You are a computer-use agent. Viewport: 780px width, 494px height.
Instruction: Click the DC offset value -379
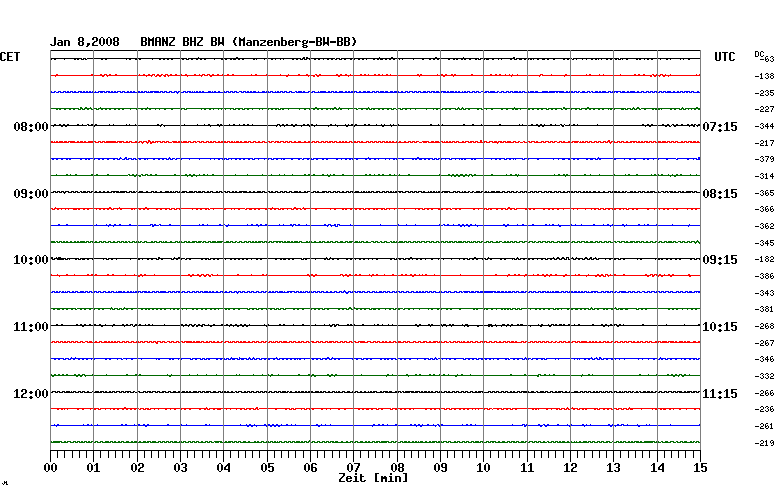tap(765, 159)
